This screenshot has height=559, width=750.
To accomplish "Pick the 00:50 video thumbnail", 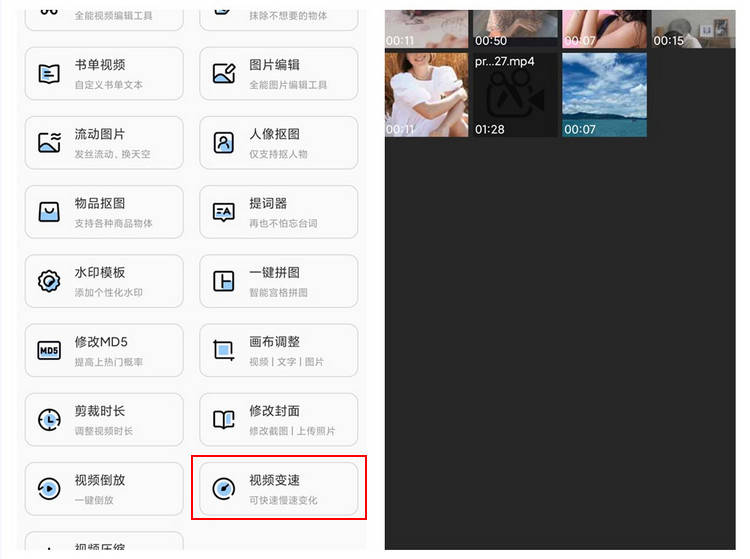I will pyautogui.click(x=515, y=29).
